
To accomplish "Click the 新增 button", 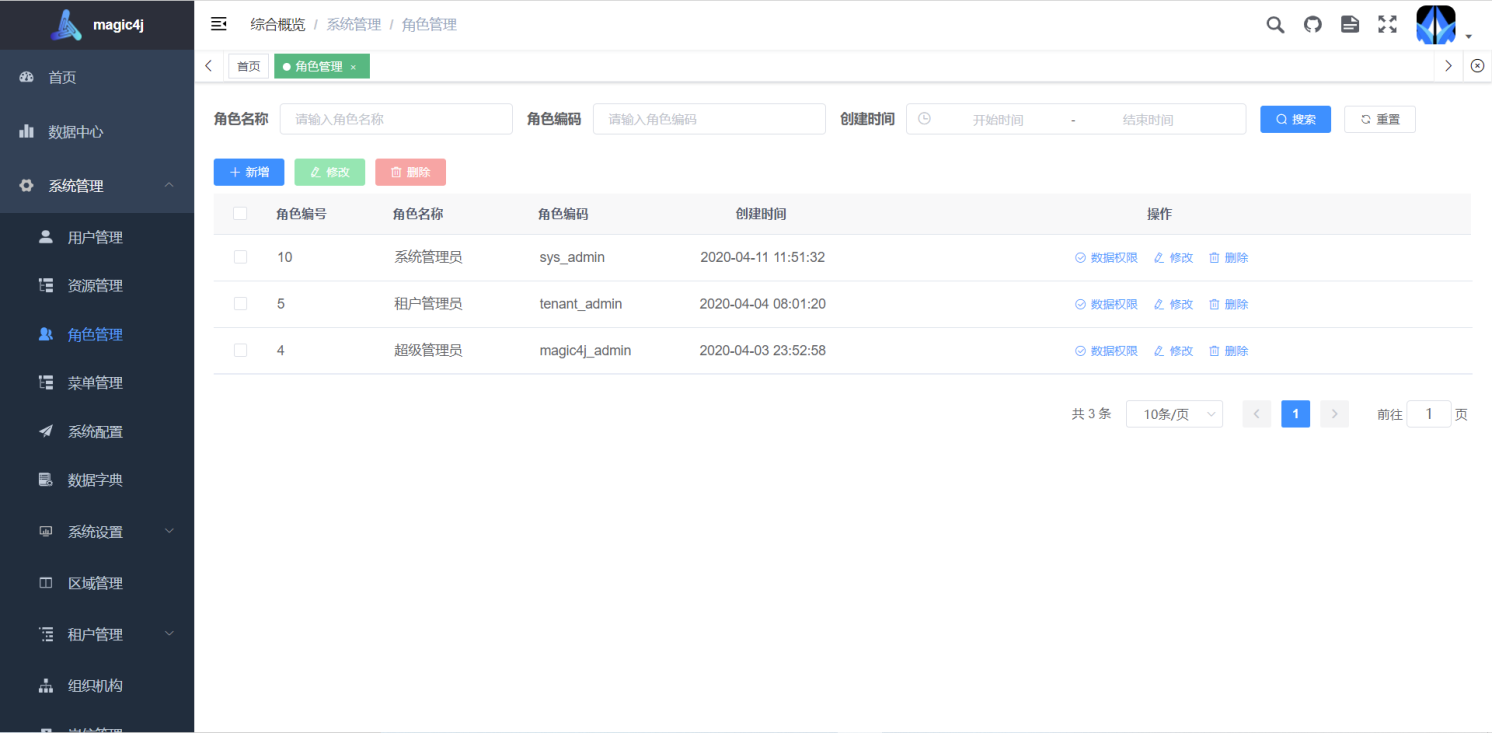I will (248, 171).
